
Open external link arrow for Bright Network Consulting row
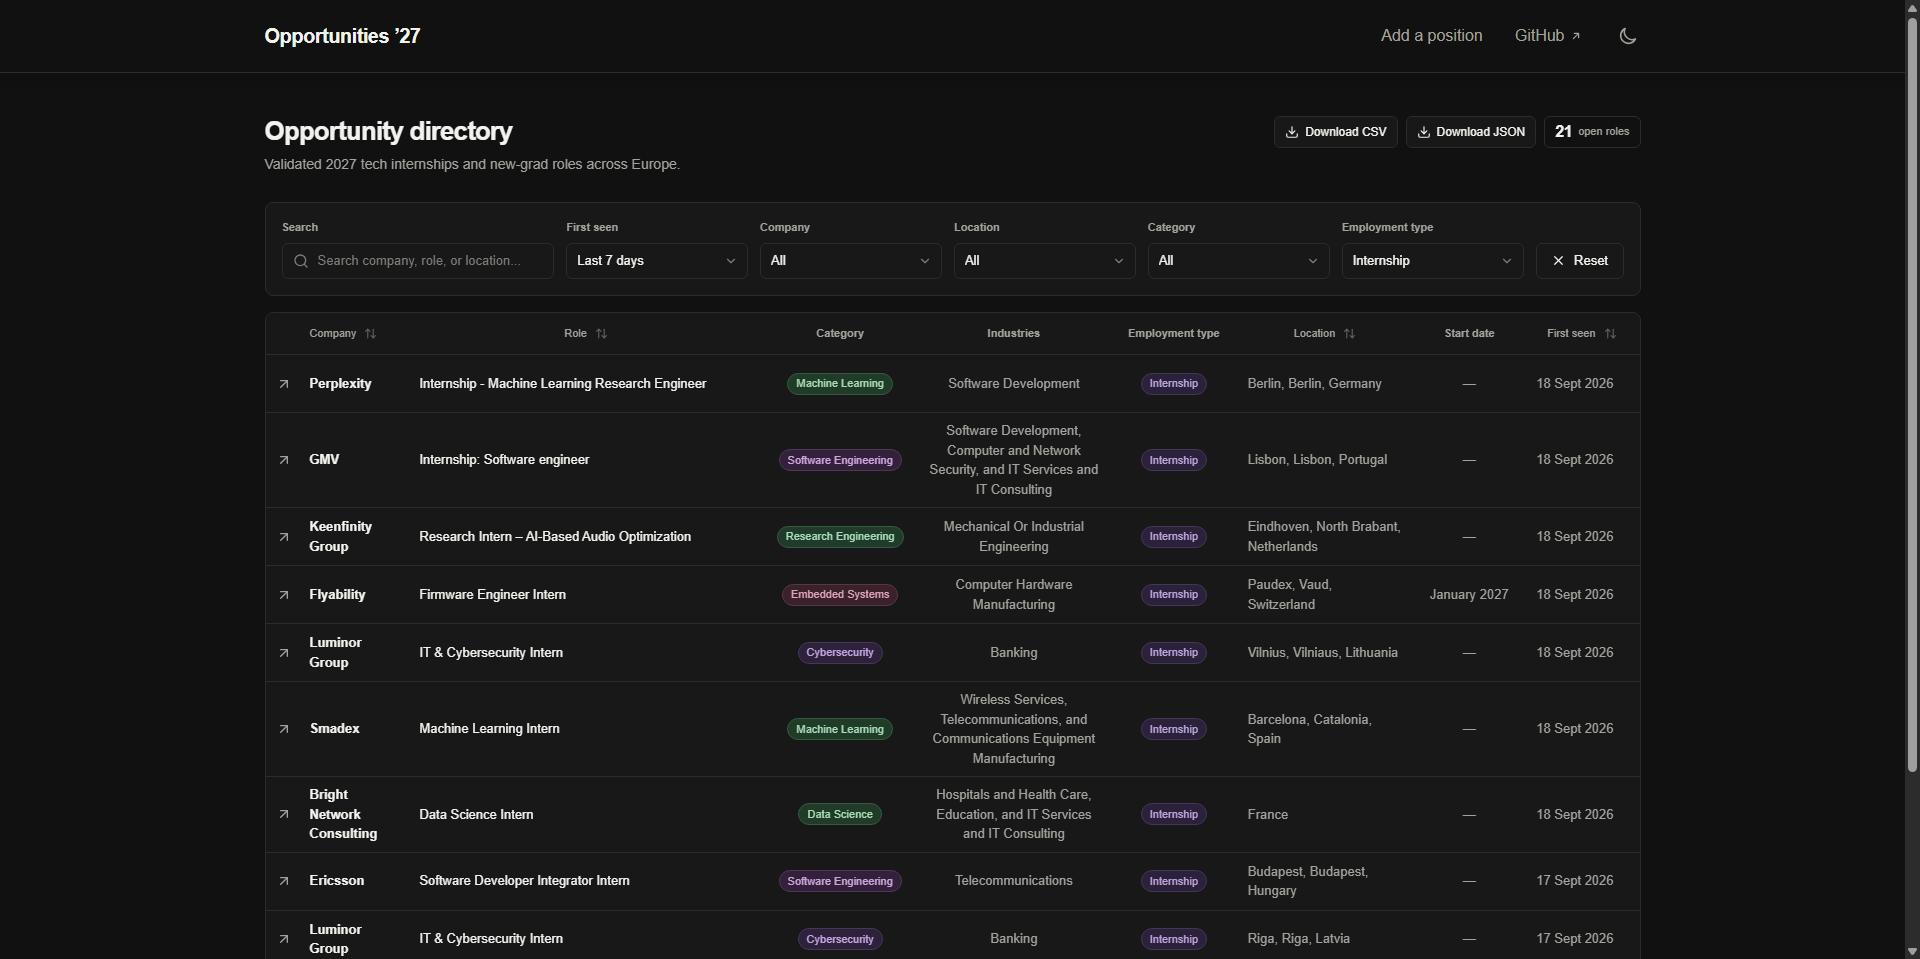(x=284, y=815)
